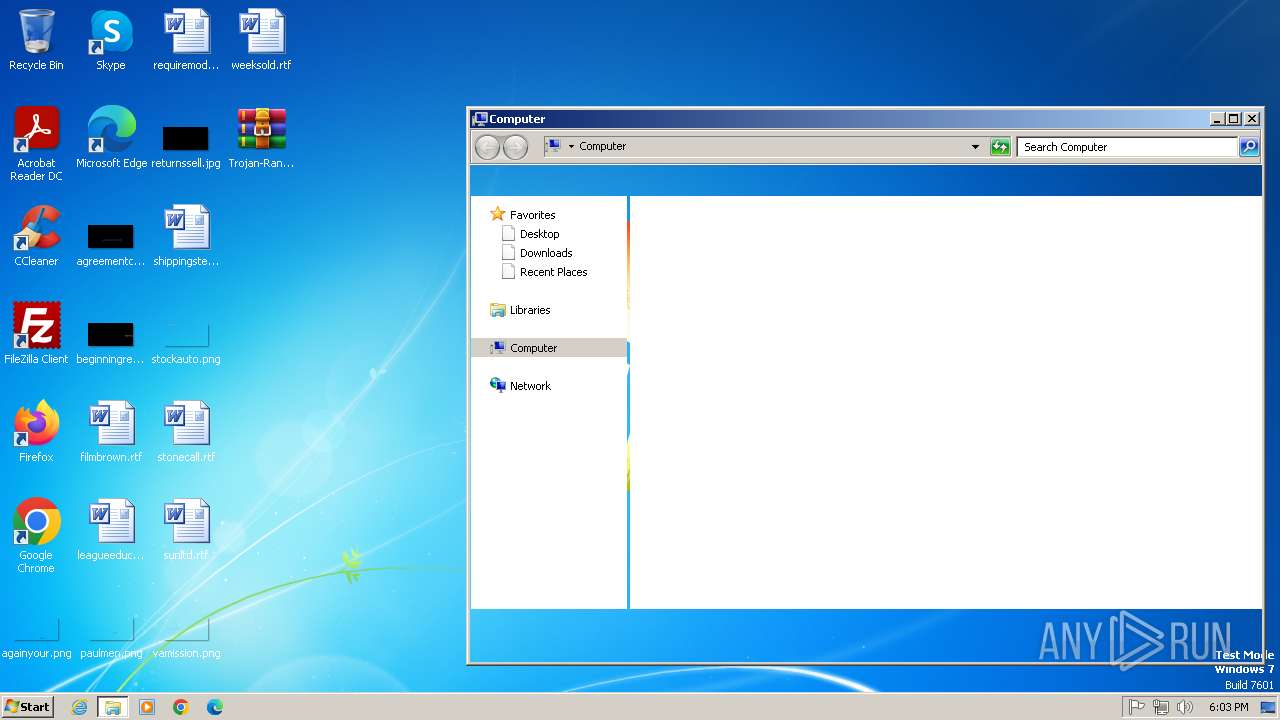Open CCleaner desktop shortcut
Image resolution: width=1280 pixels, height=720 pixels.
pyautogui.click(x=36, y=236)
